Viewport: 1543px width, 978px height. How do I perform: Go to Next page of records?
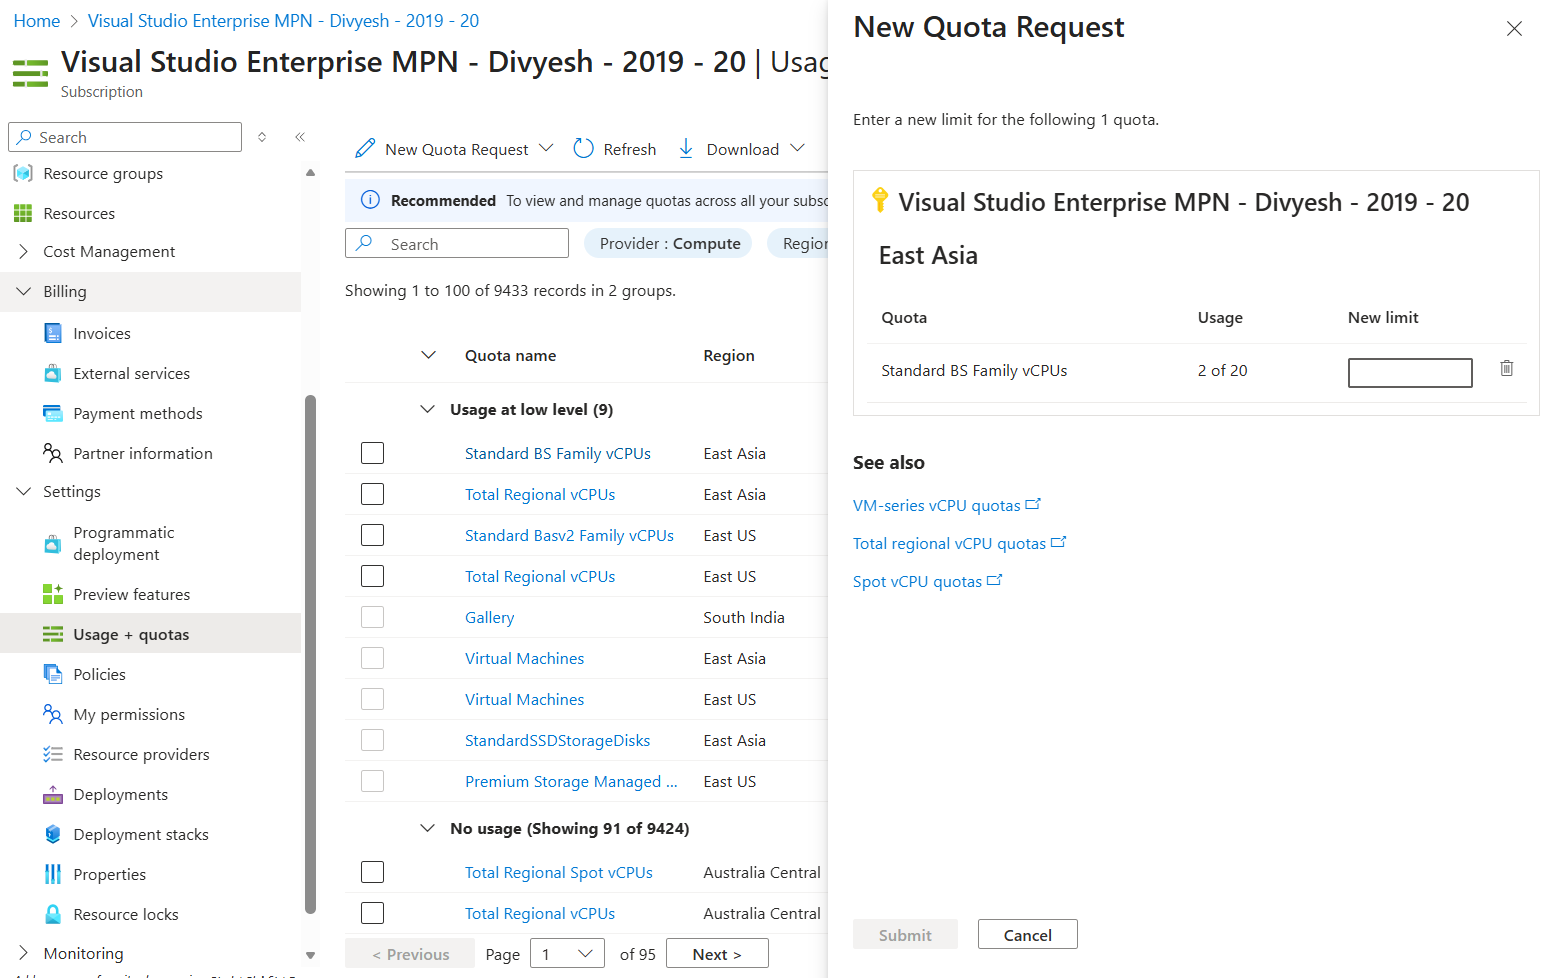[717, 954]
